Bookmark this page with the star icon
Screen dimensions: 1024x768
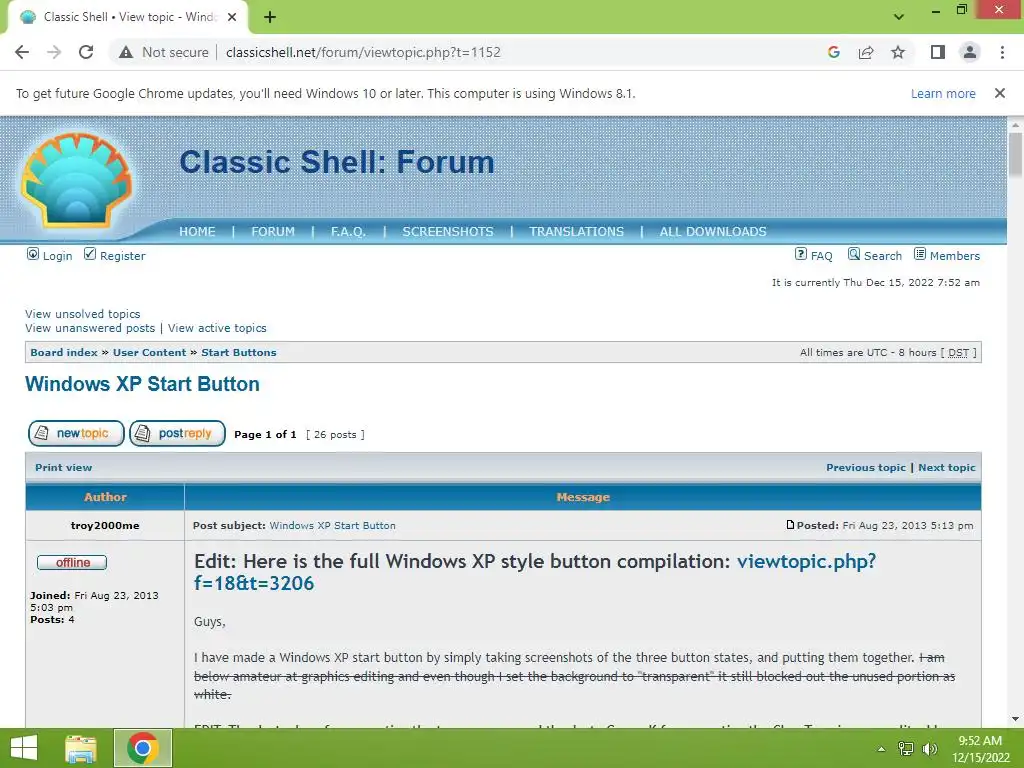tap(898, 52)
